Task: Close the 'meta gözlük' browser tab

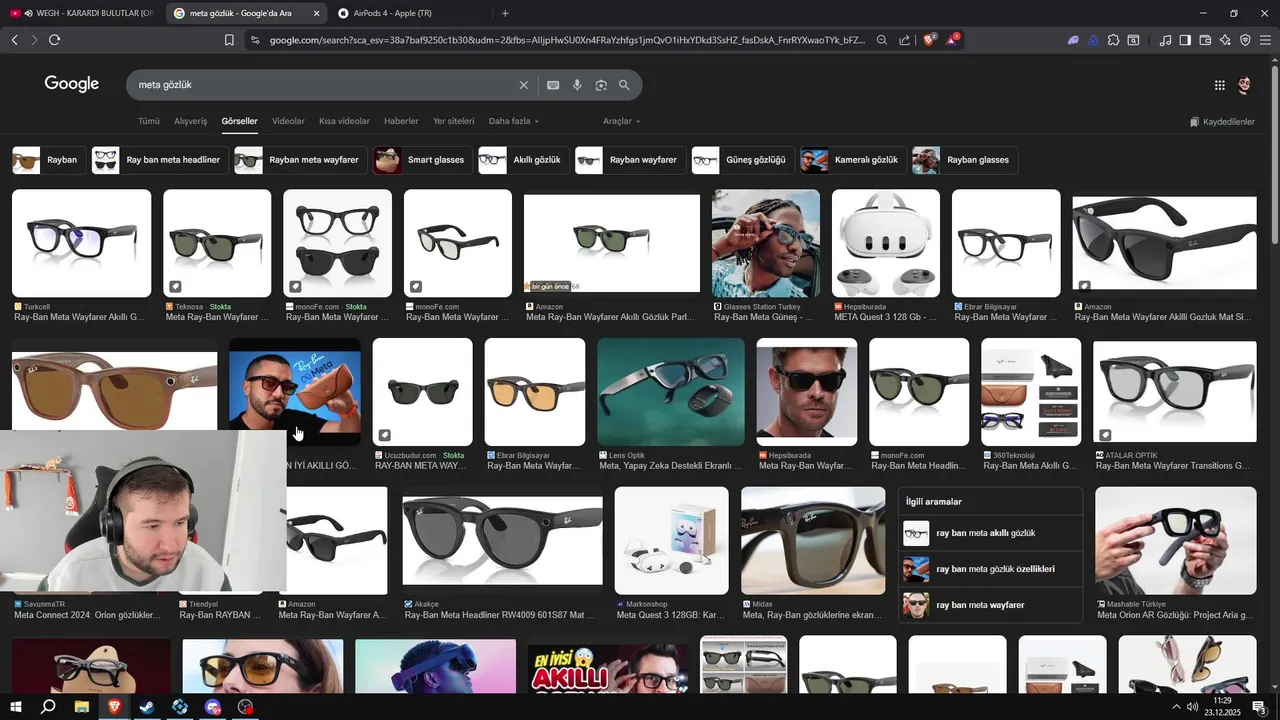Action: (316, 13)
